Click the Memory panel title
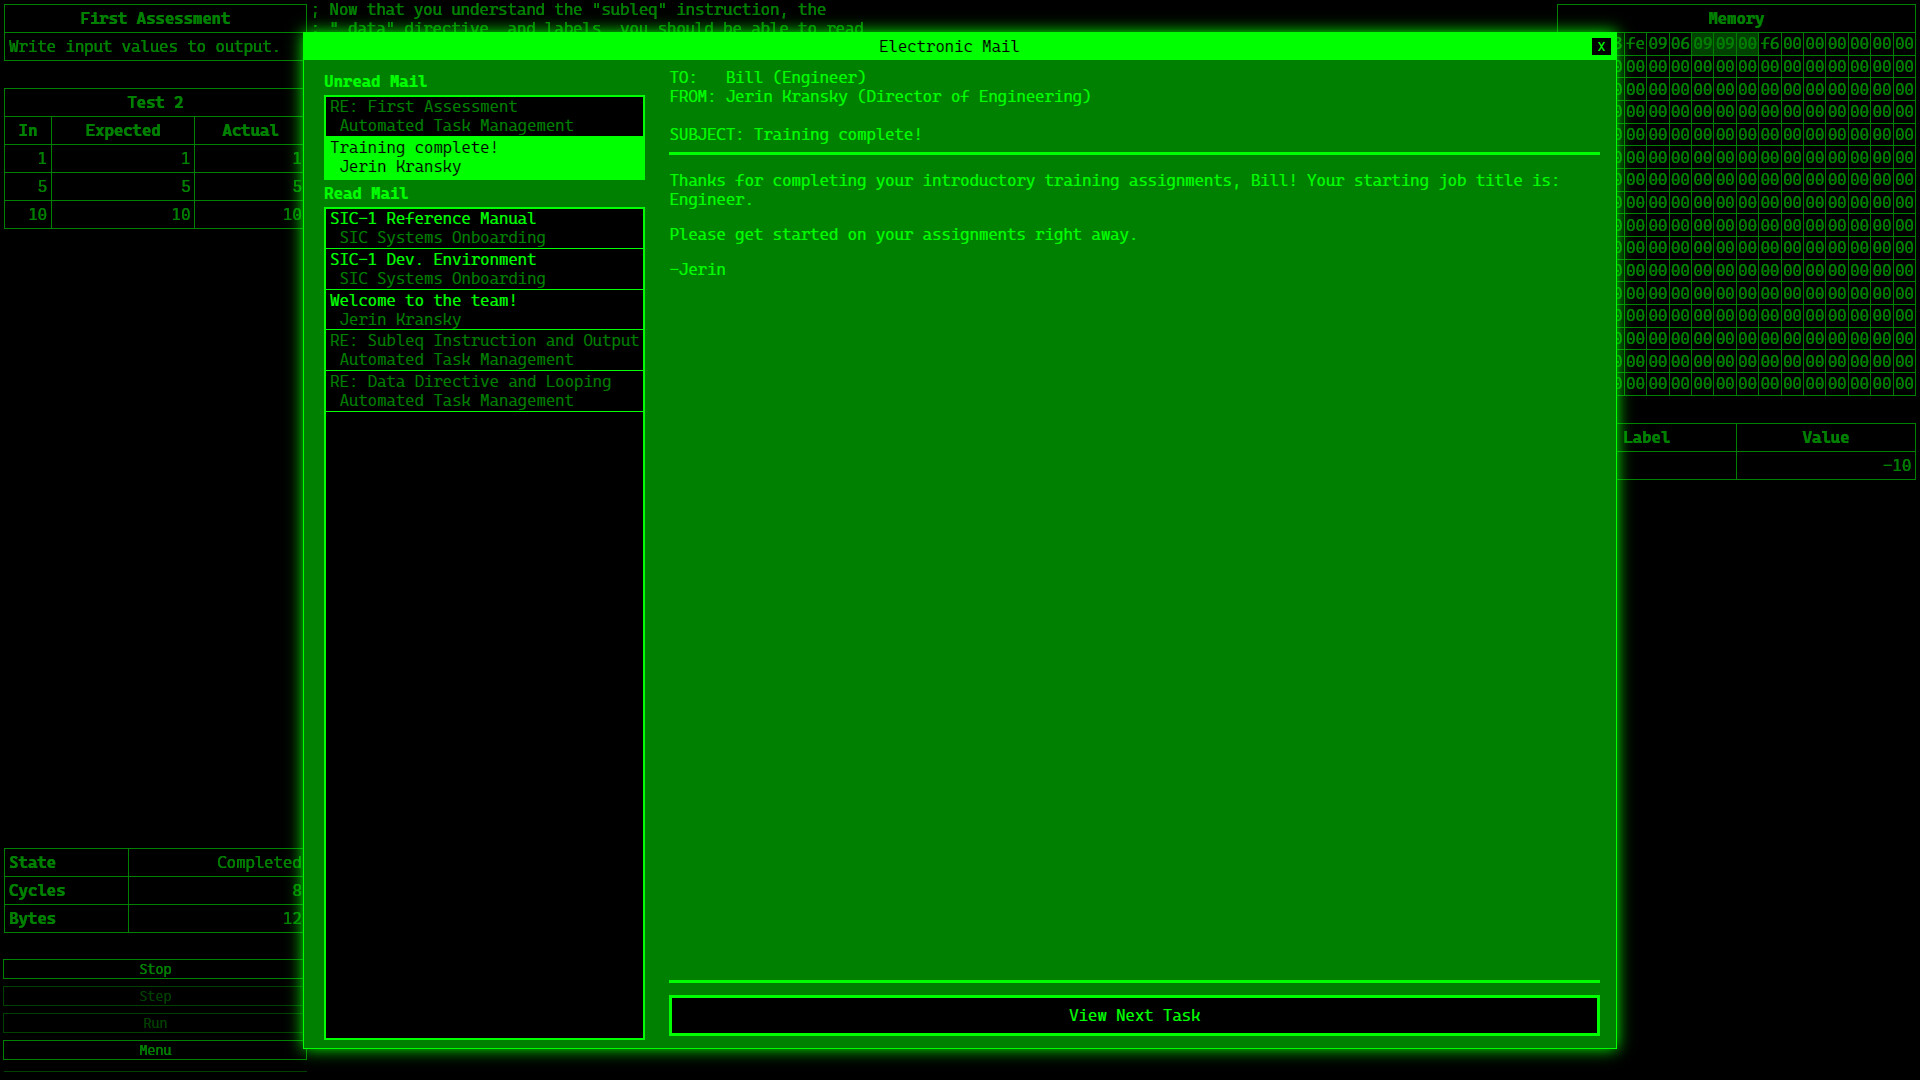Screen dimensions: 1920x1080 (1737, 18)
